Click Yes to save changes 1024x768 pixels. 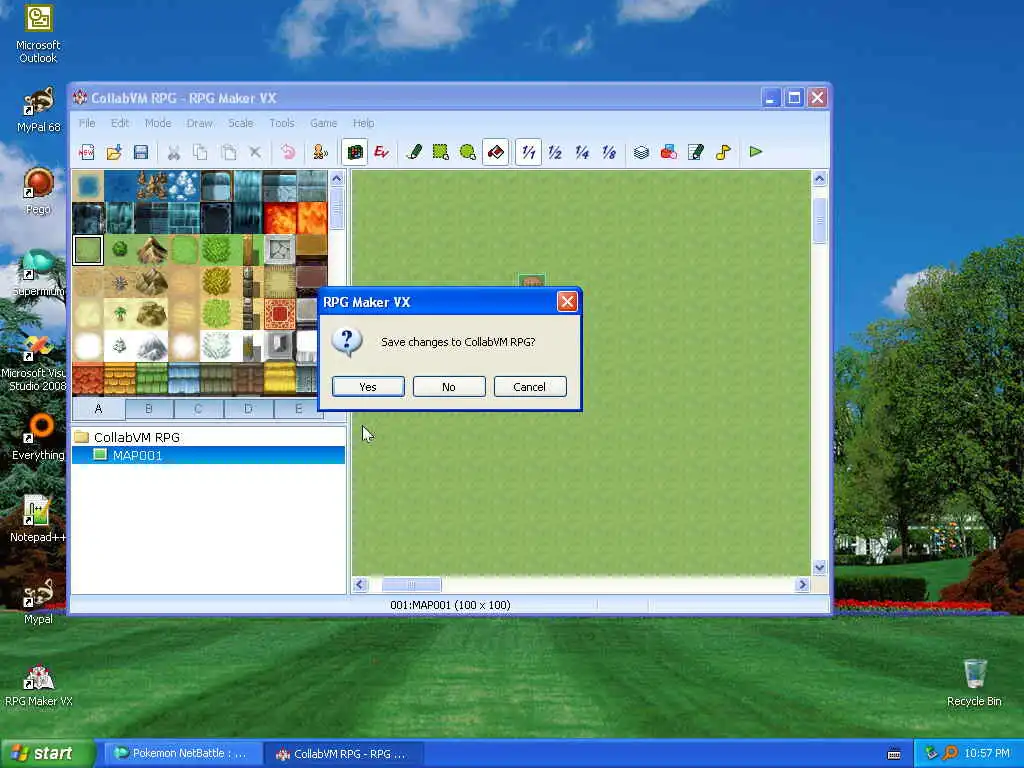(x=368, y=387)
